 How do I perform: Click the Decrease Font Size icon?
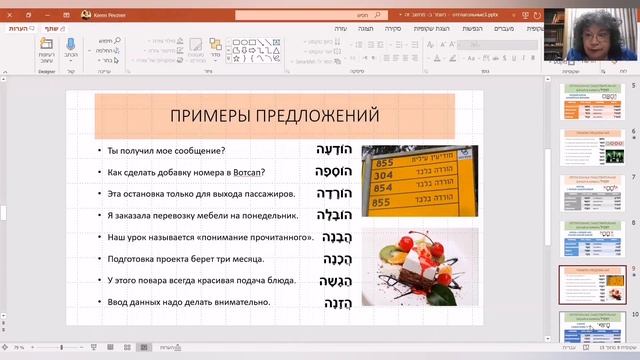coord(442,44)
